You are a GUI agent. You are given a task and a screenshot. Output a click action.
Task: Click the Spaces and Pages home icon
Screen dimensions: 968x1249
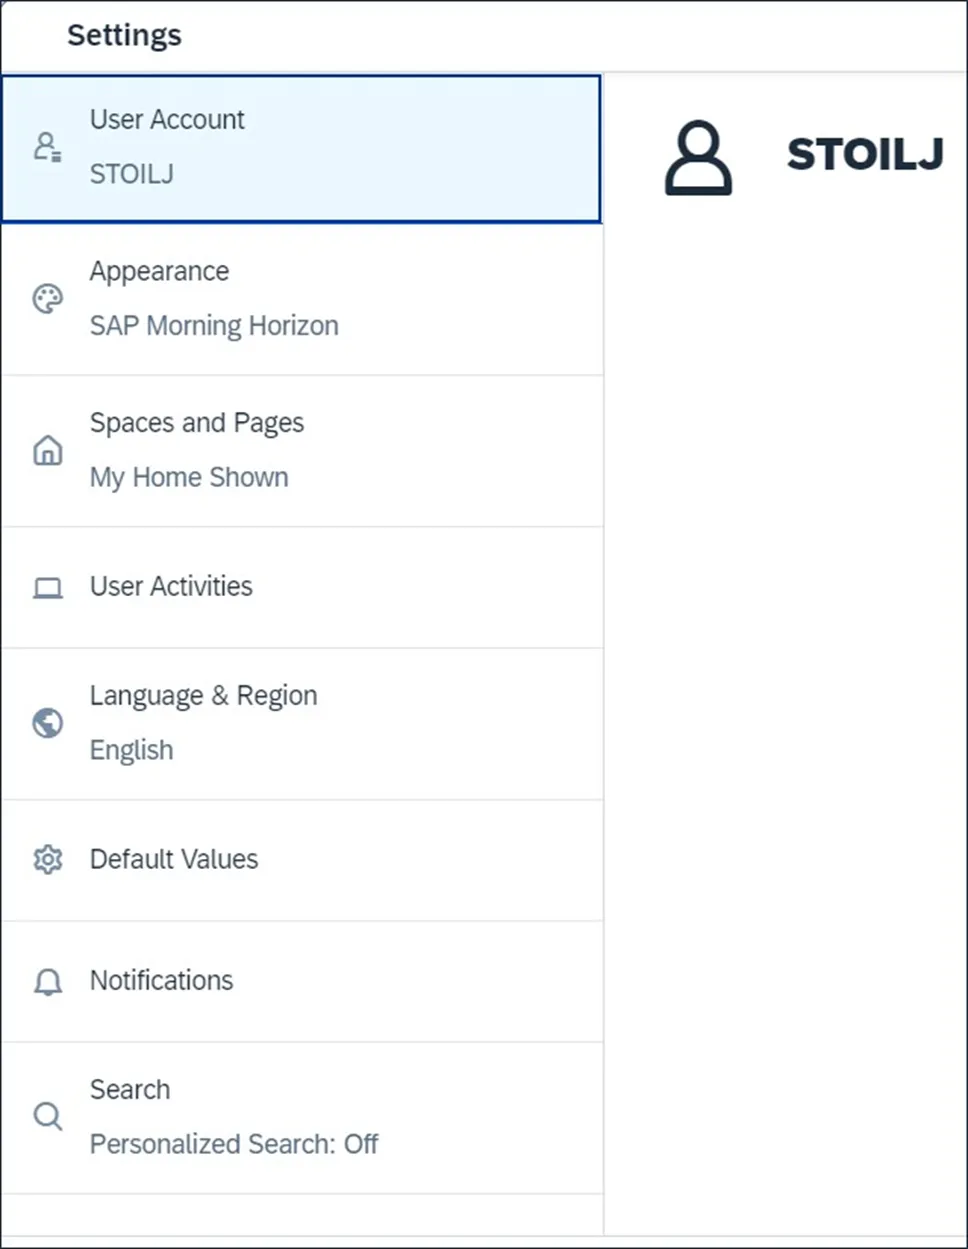click(47, 451)
